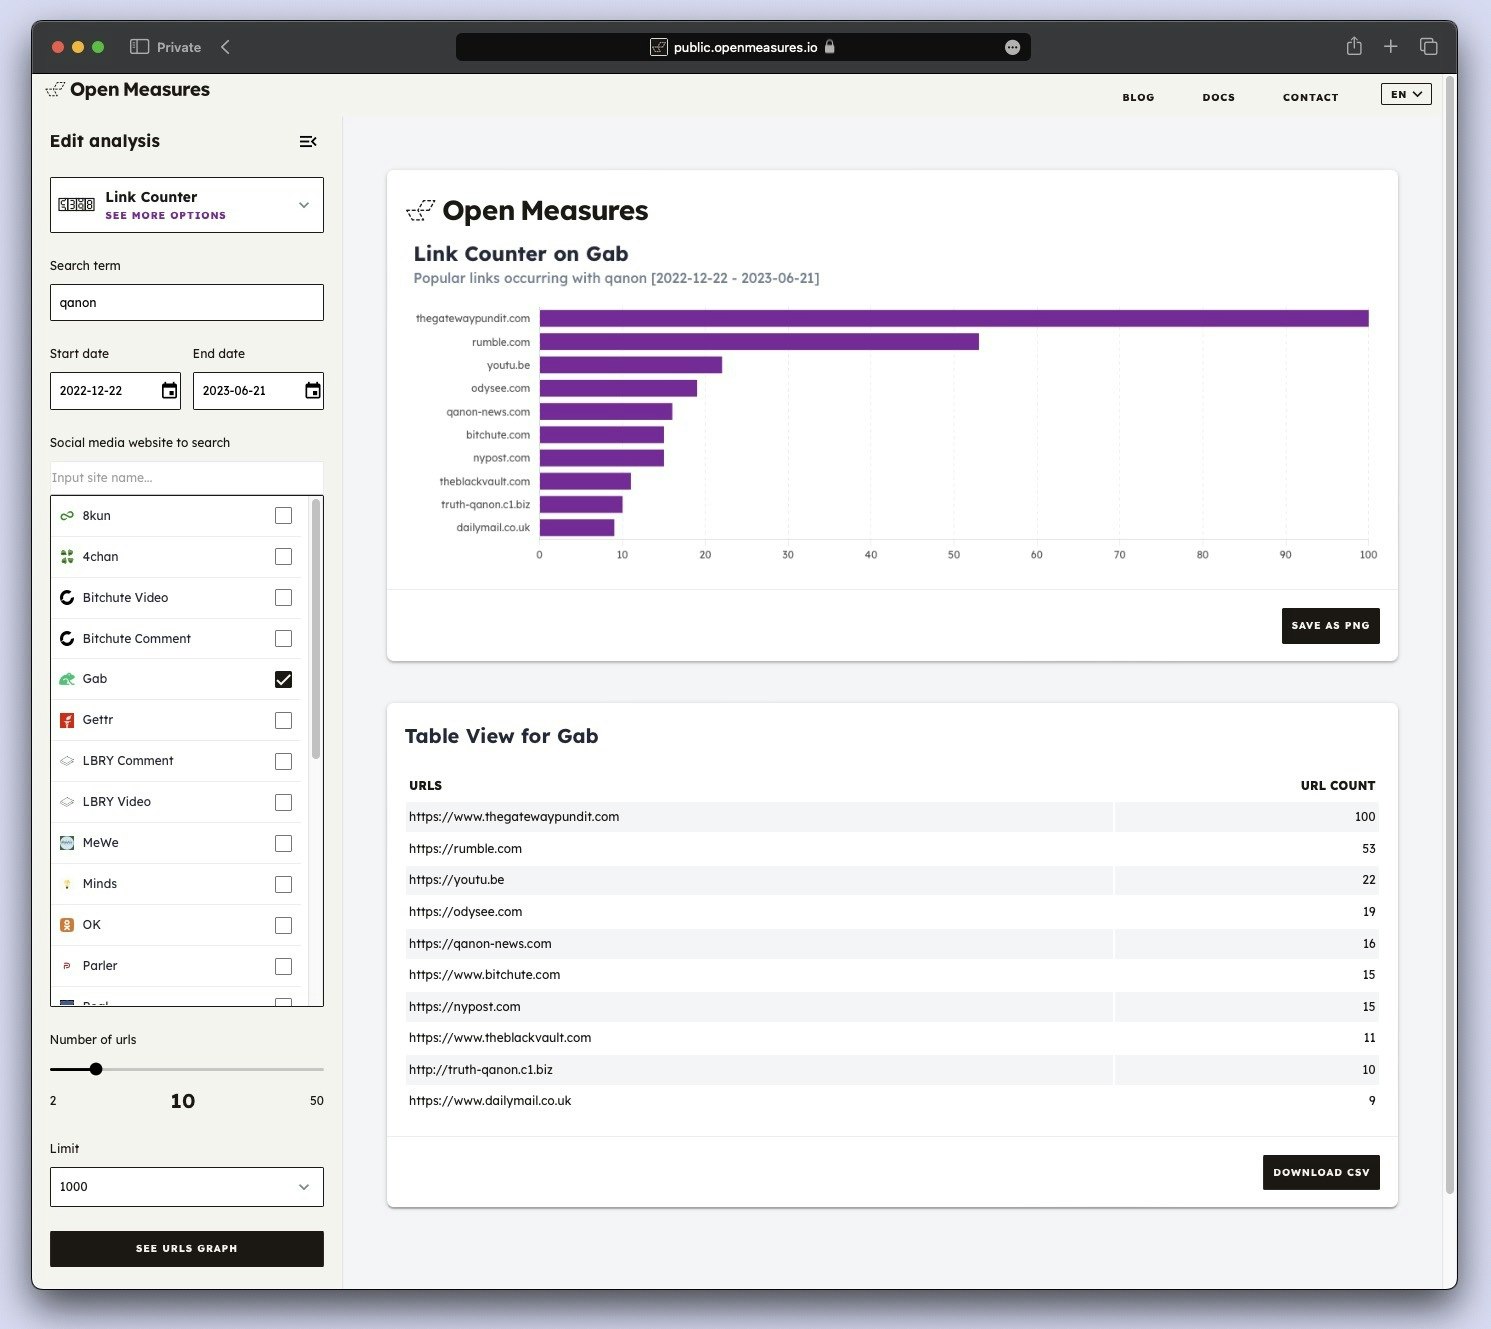Check the OK site checkbox

[x=284, y=926]
